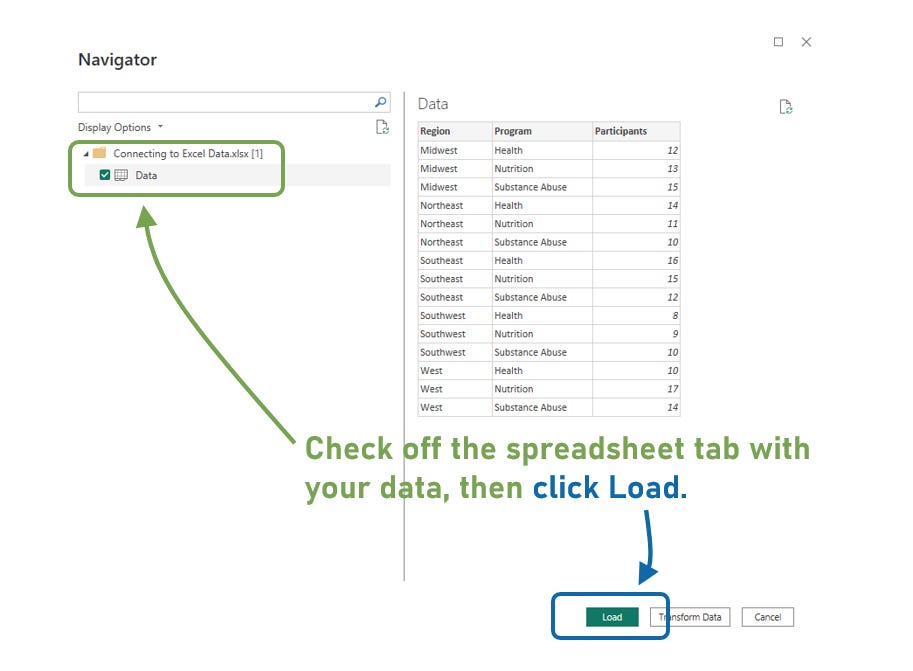
Task: Click the Data preview title label
Action: 434,103
